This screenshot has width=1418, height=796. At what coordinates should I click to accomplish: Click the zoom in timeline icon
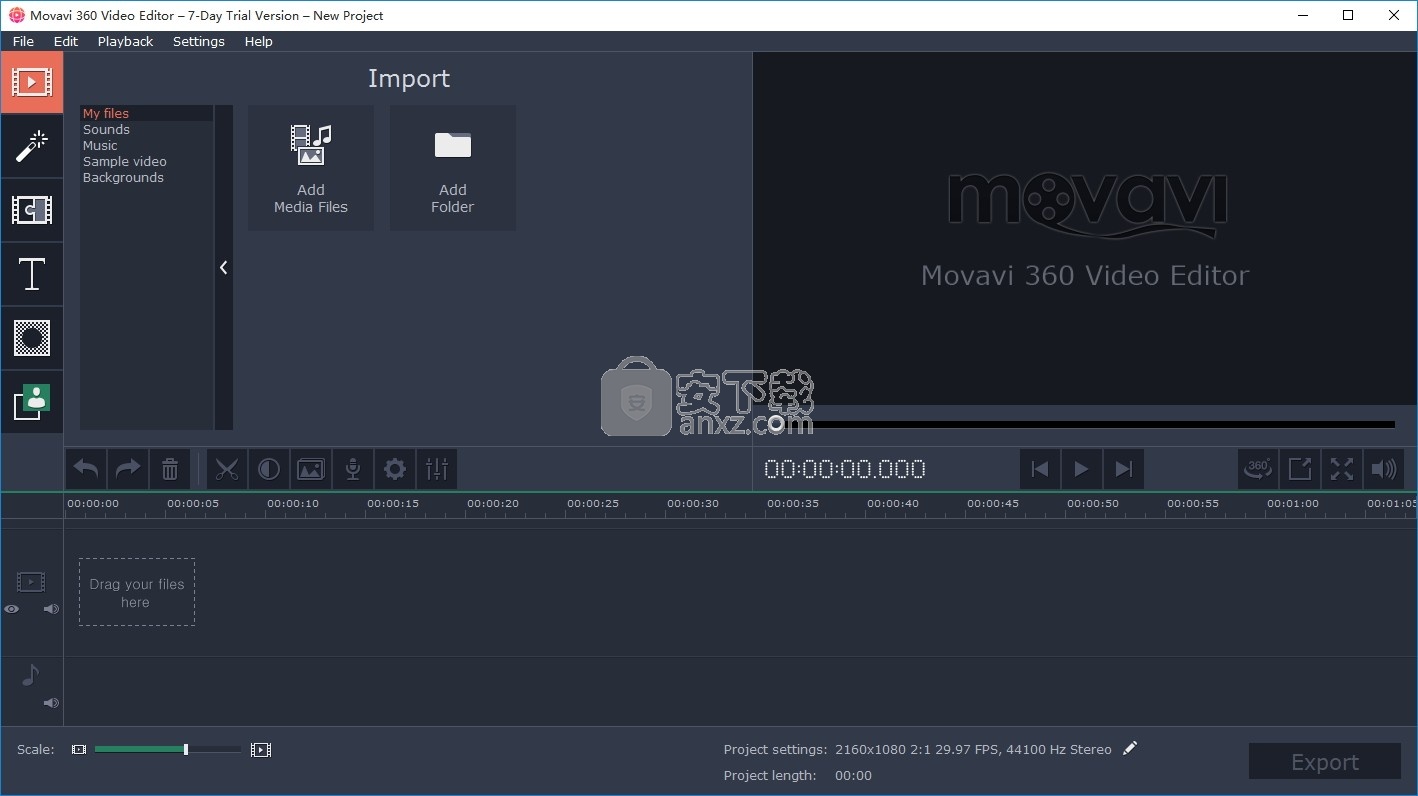tap(261, 749)
